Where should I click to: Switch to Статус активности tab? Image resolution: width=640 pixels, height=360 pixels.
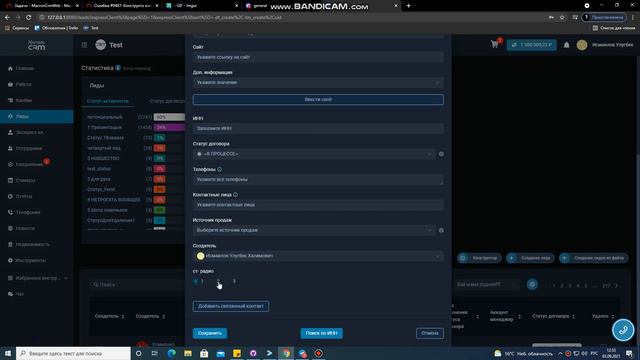[108, 101]
